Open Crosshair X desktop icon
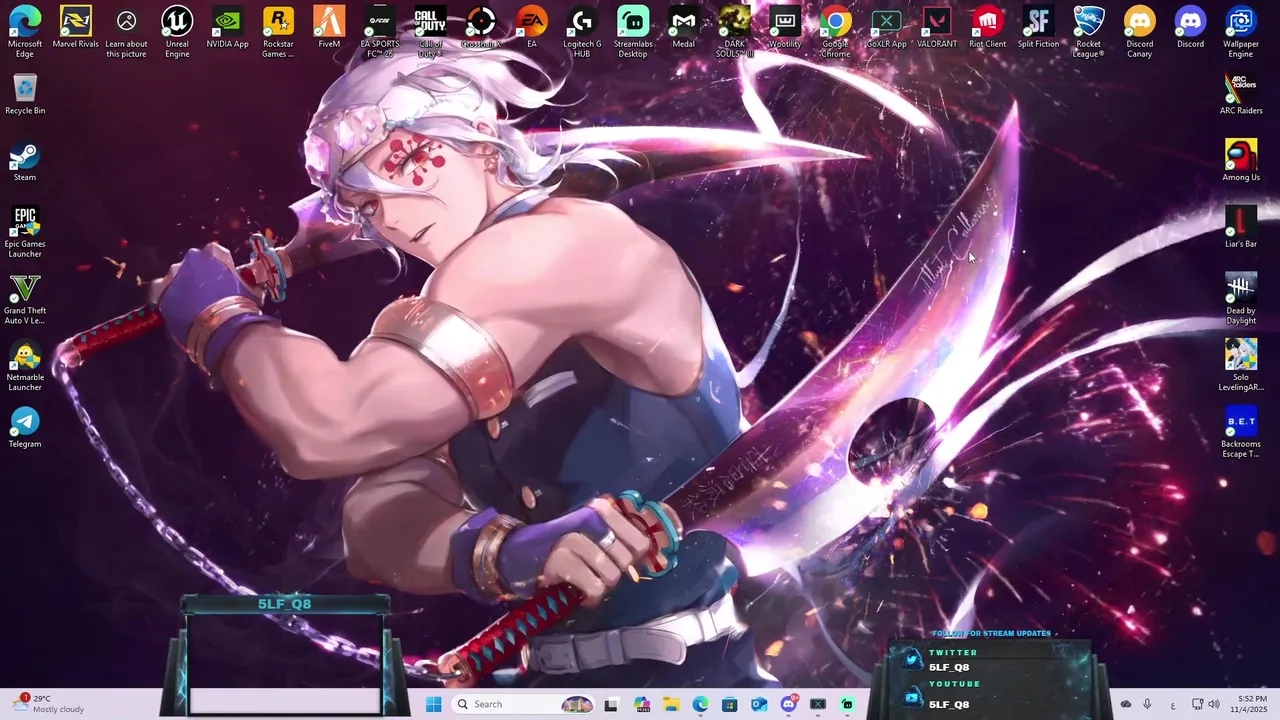 [481, 27]
